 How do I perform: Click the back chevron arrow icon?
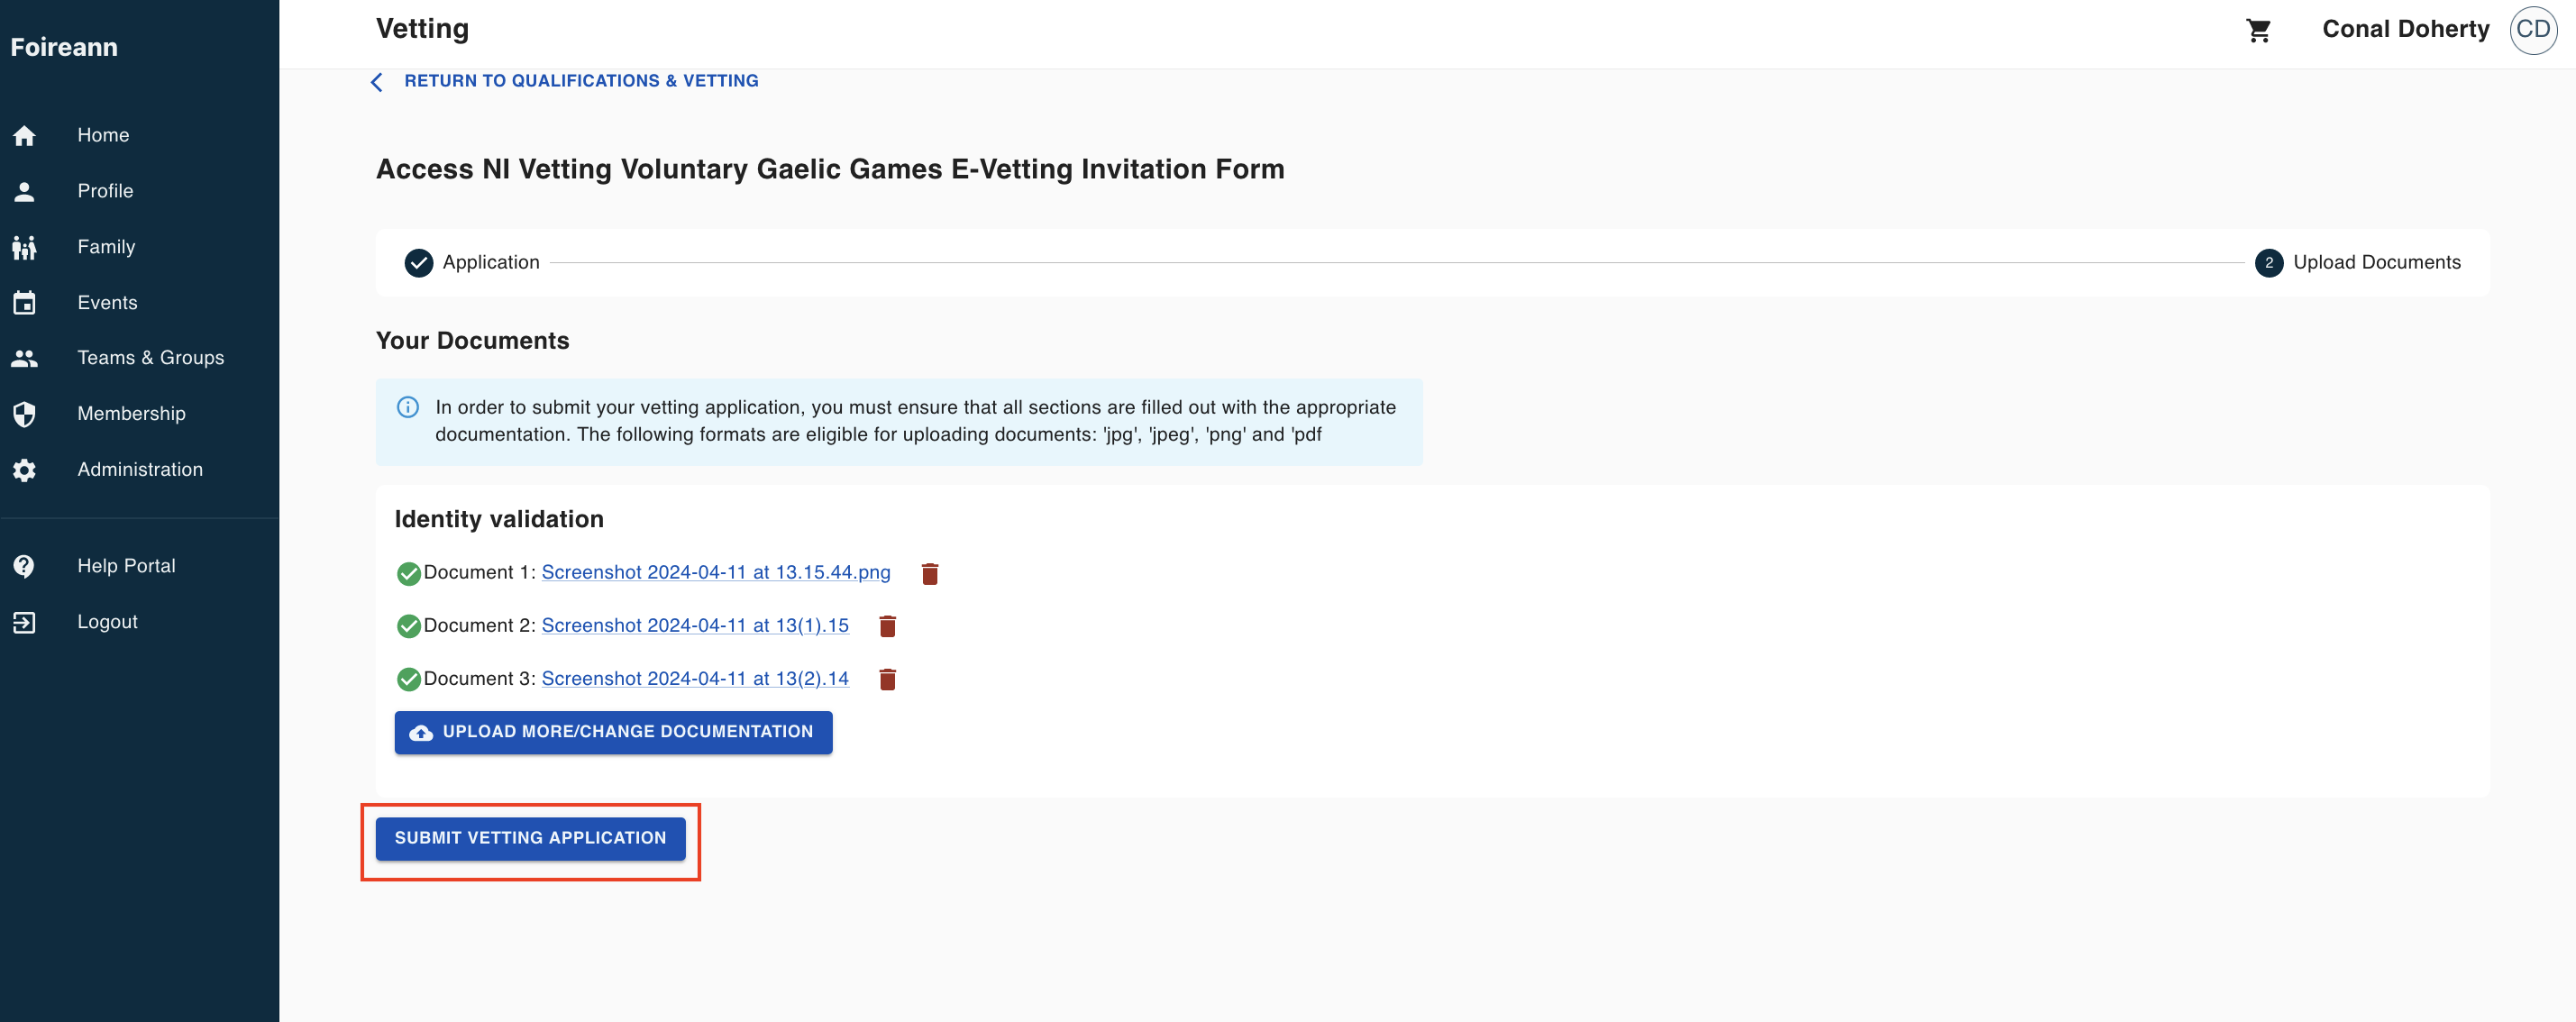tap(377, 82)
